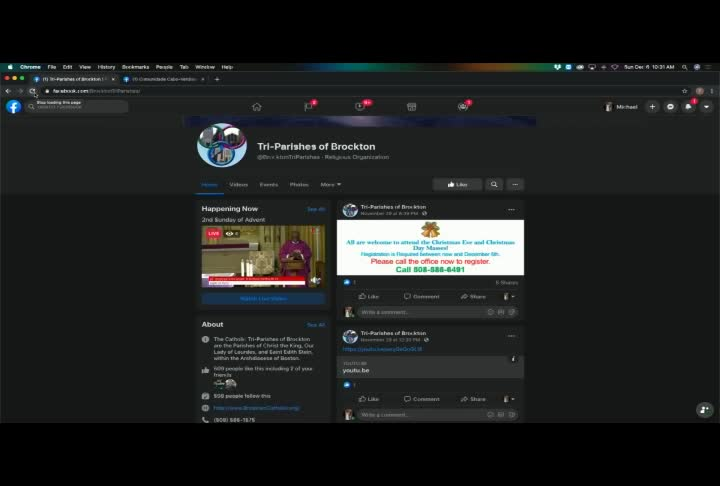The image size is (720, 486).
Task: Open Michael's profile link
Action: click(x=621, y=107)
